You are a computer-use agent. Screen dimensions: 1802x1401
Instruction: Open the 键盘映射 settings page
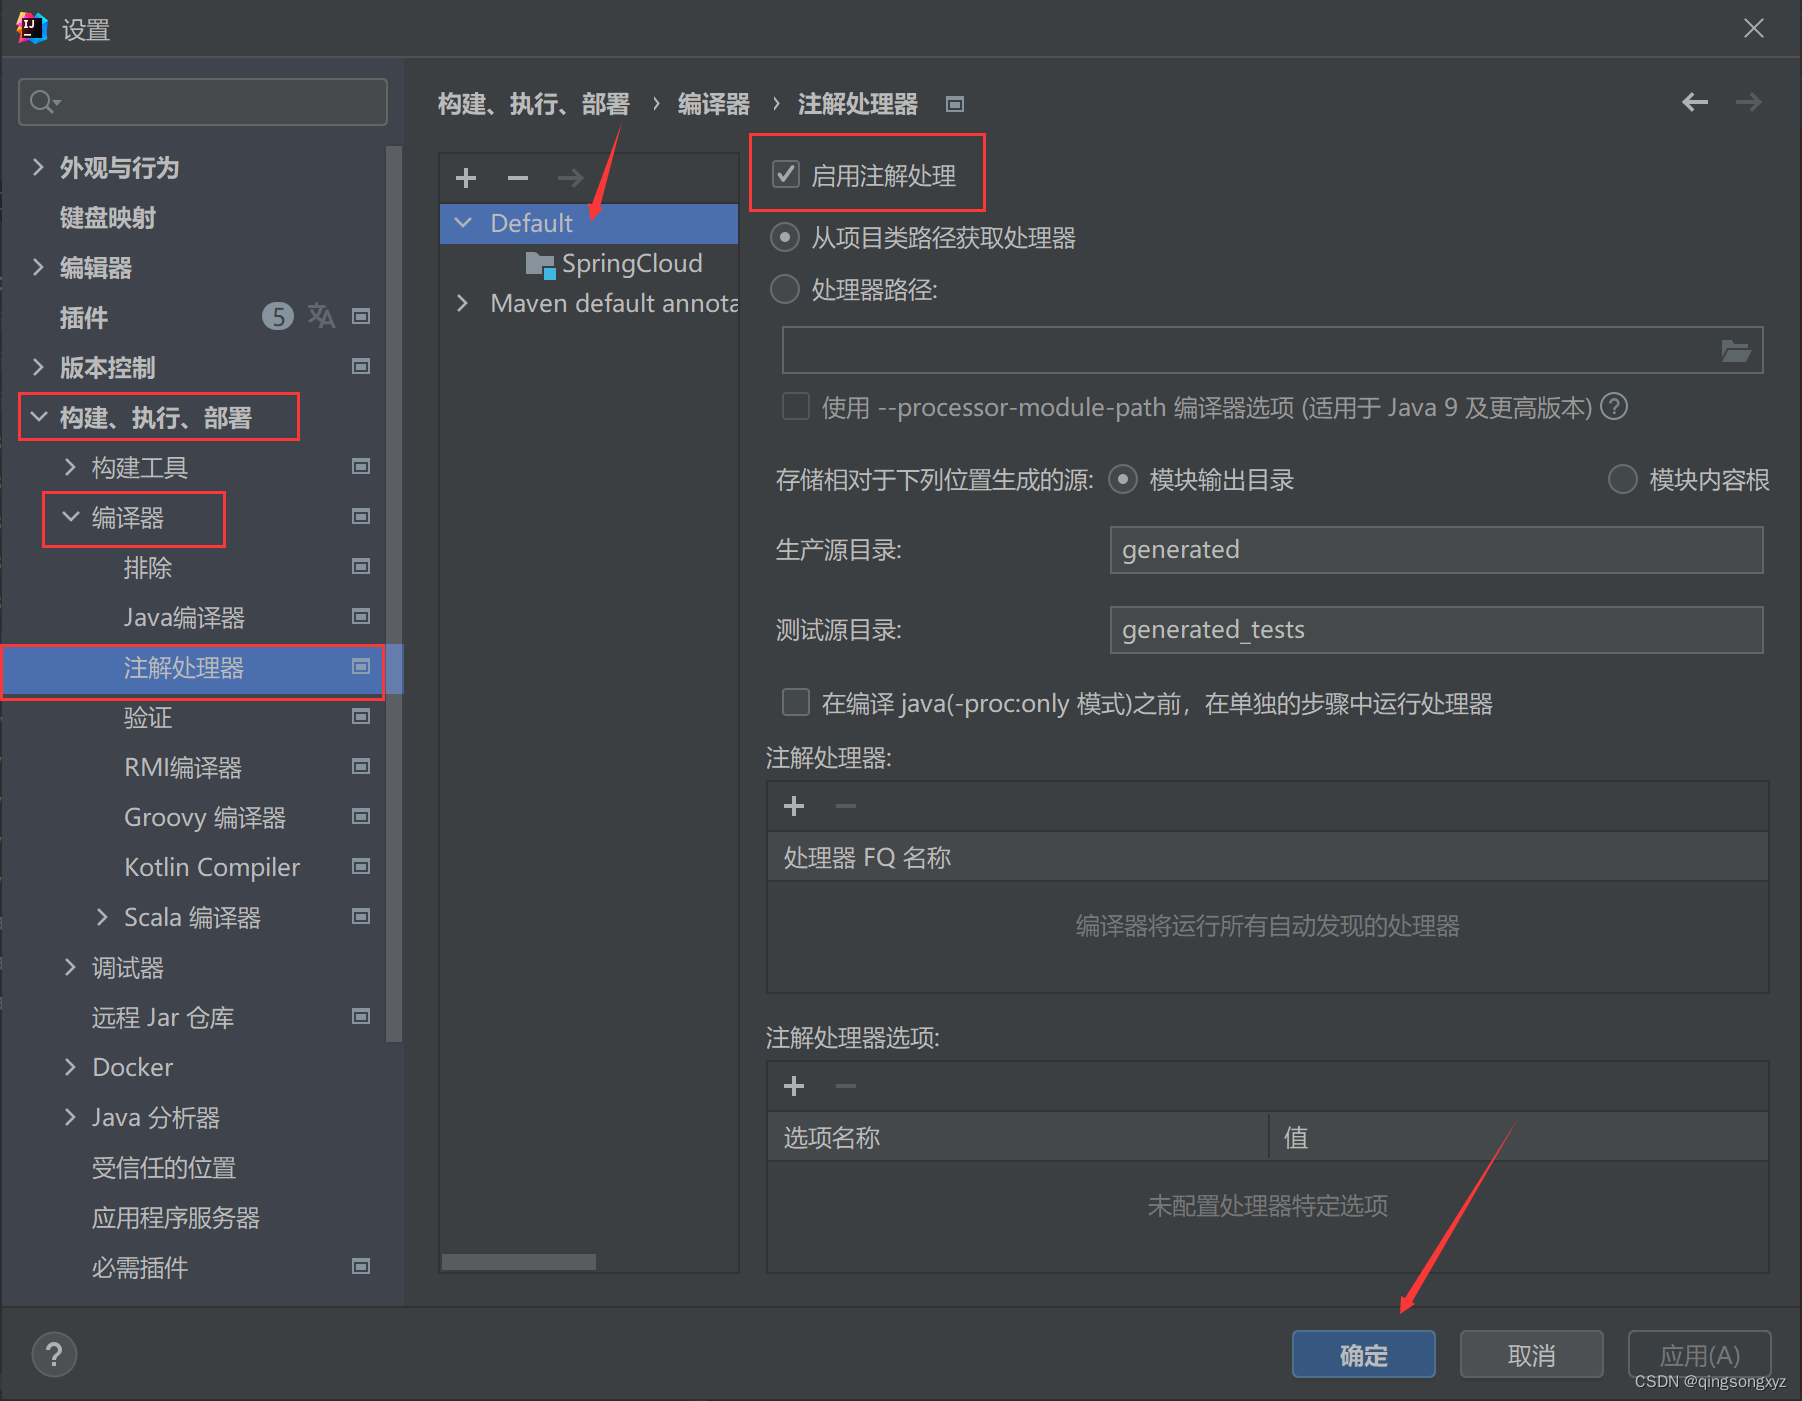point(108,217)
